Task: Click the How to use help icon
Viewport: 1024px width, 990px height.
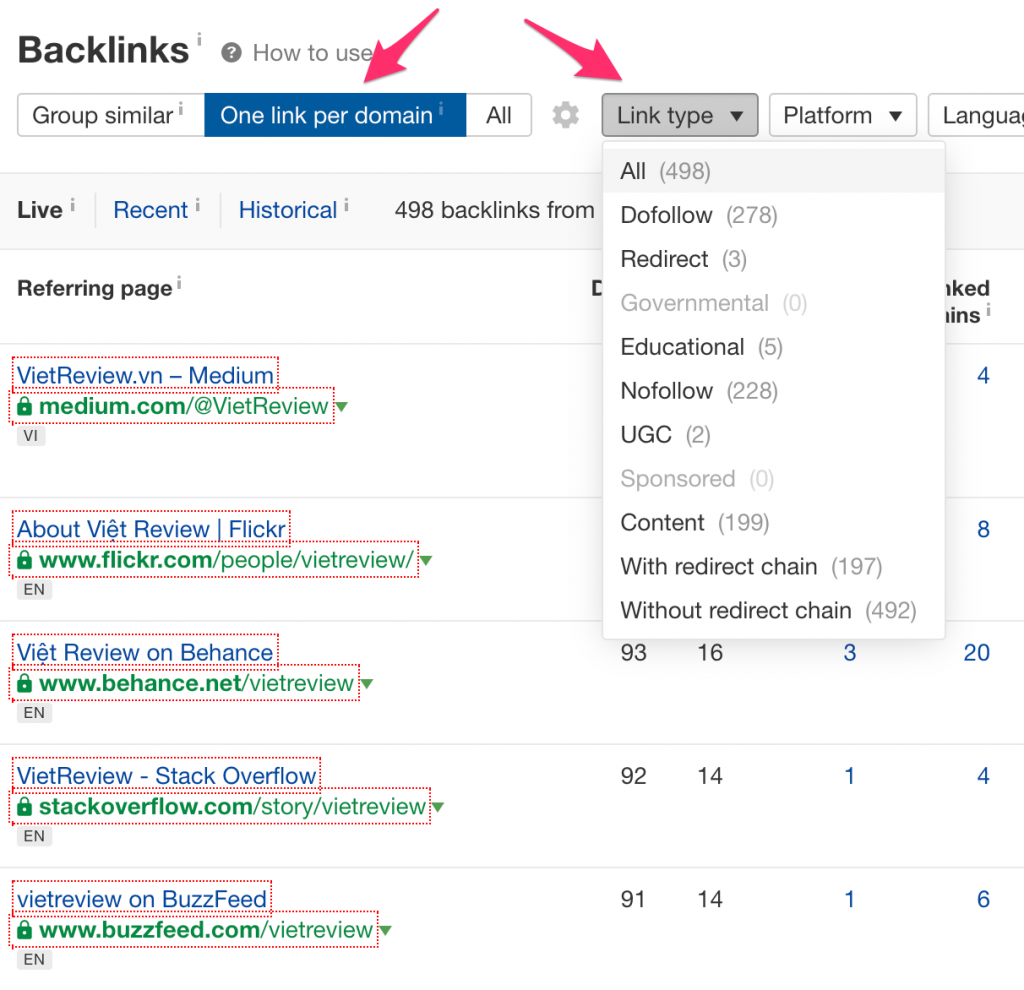Action: coord(231,52)
